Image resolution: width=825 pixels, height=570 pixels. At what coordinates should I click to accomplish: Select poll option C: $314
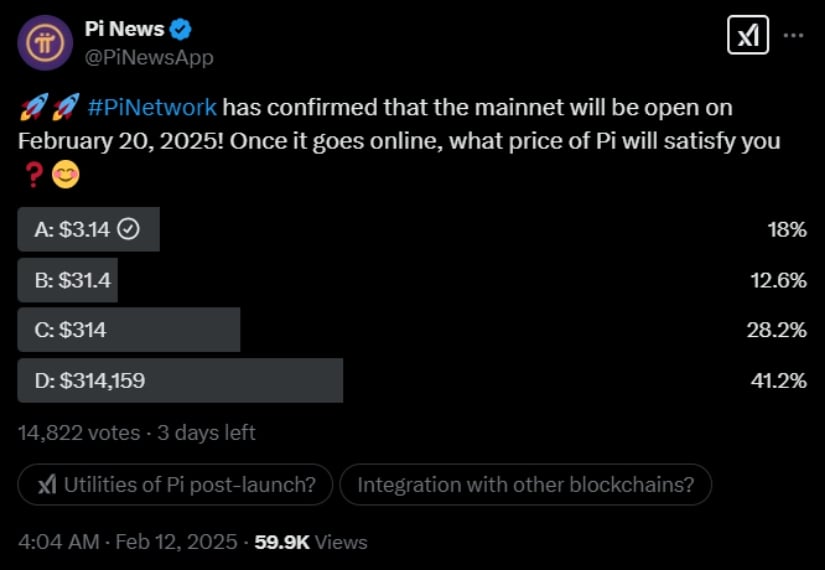point(70,330)
